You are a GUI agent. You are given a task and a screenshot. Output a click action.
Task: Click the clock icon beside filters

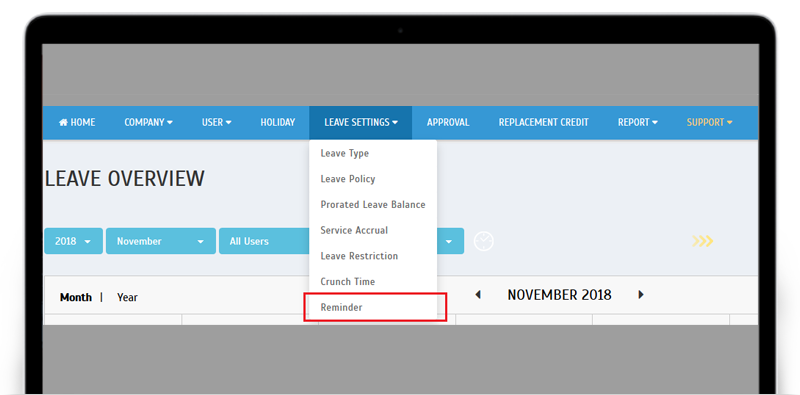[484, 241]
